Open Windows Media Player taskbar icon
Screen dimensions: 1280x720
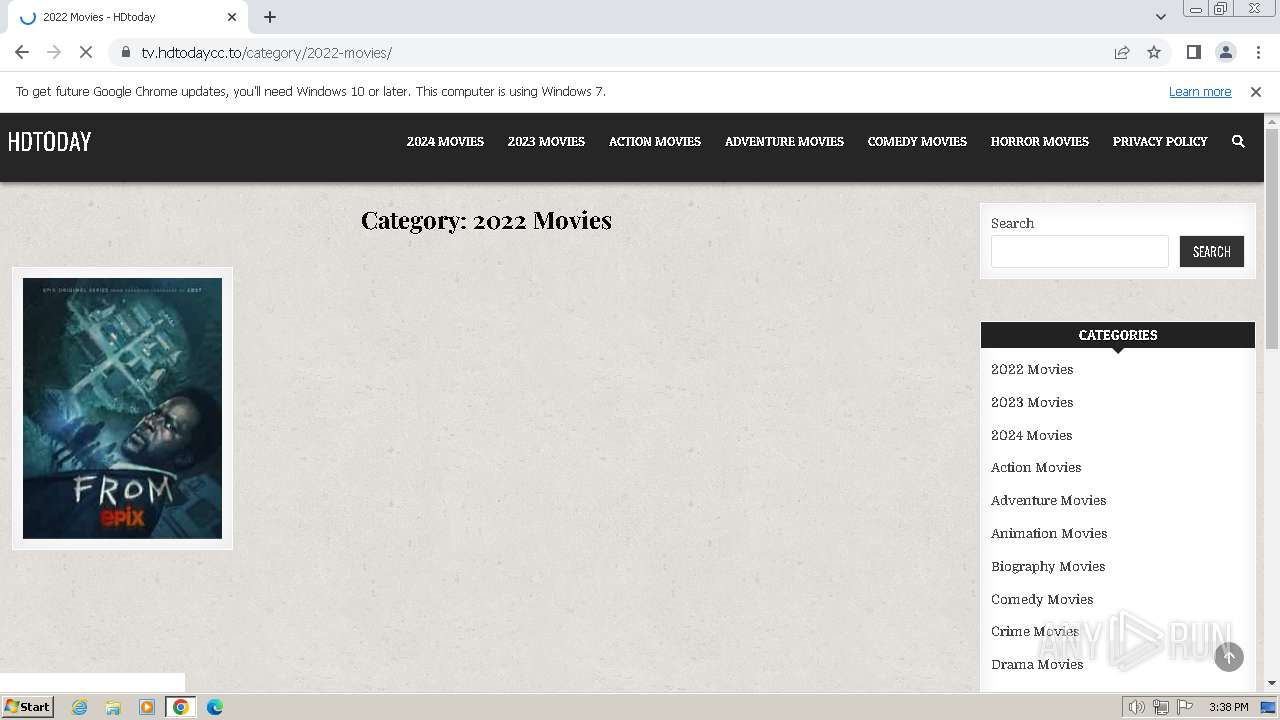pos(147,707)
